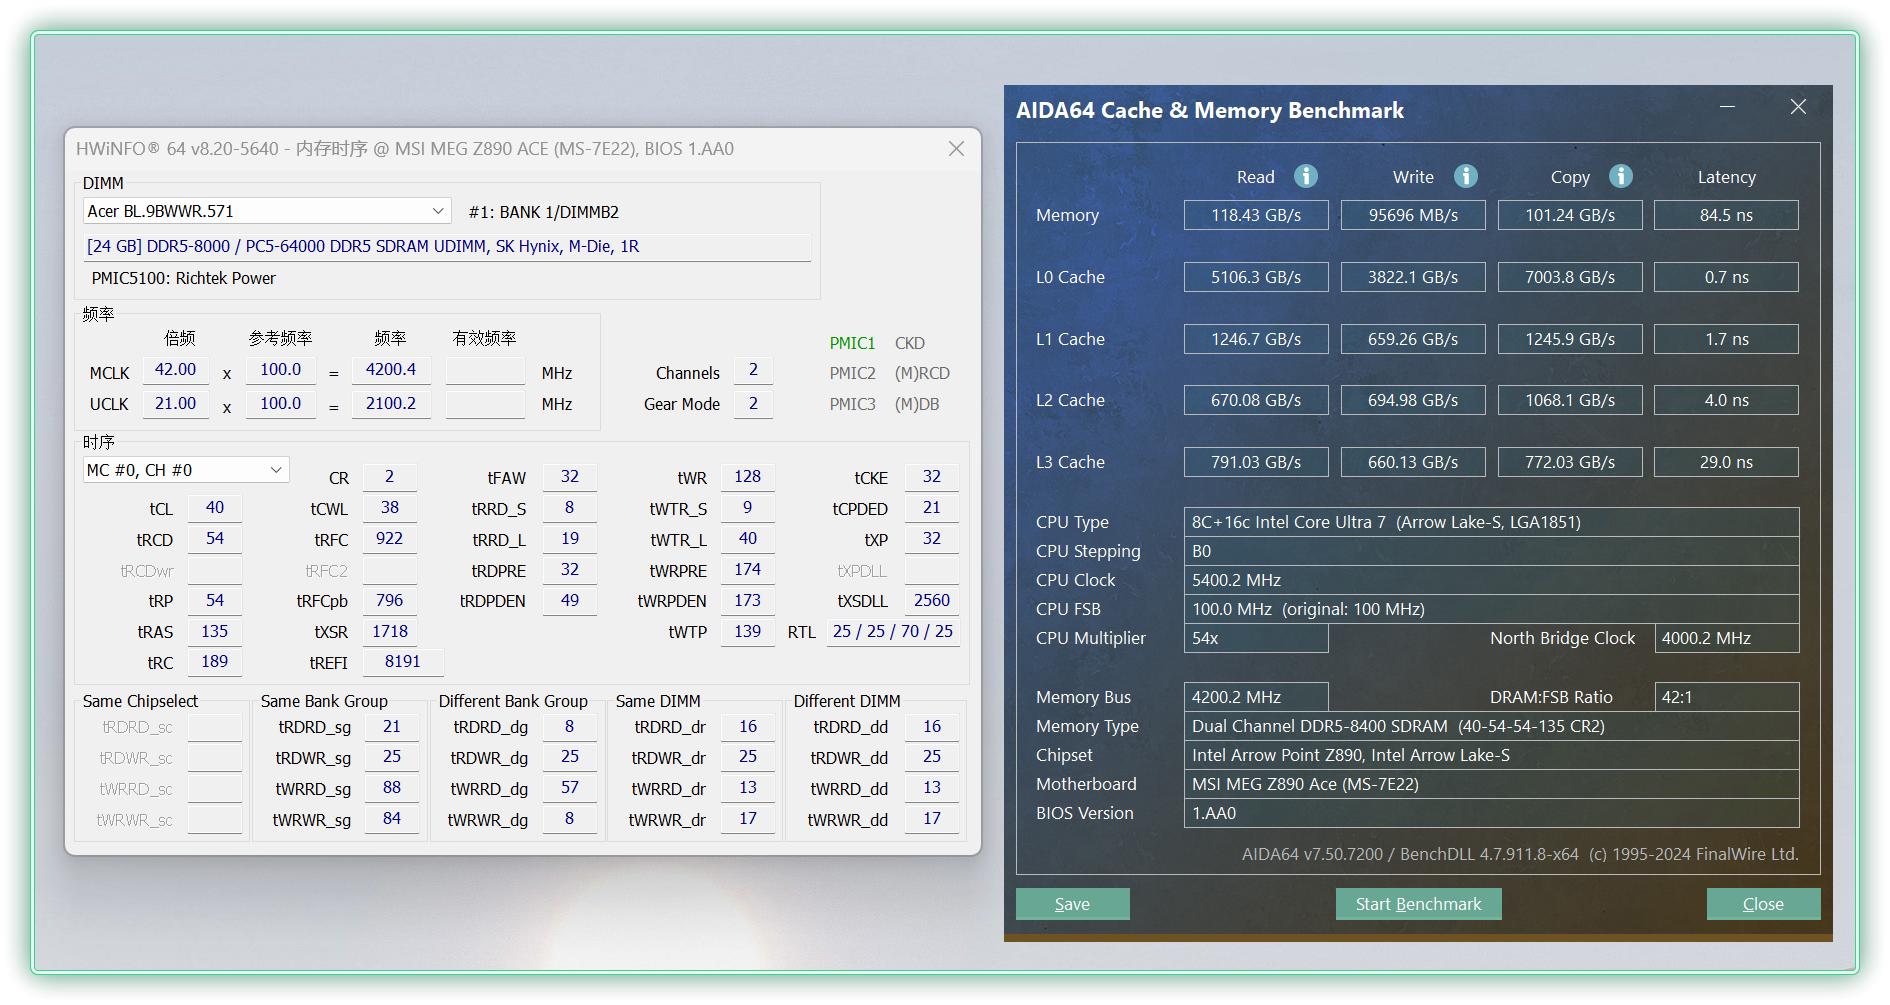
Task: Click the Memory Write value 95696 MB/s
Action: click(x=1413, y=215)
